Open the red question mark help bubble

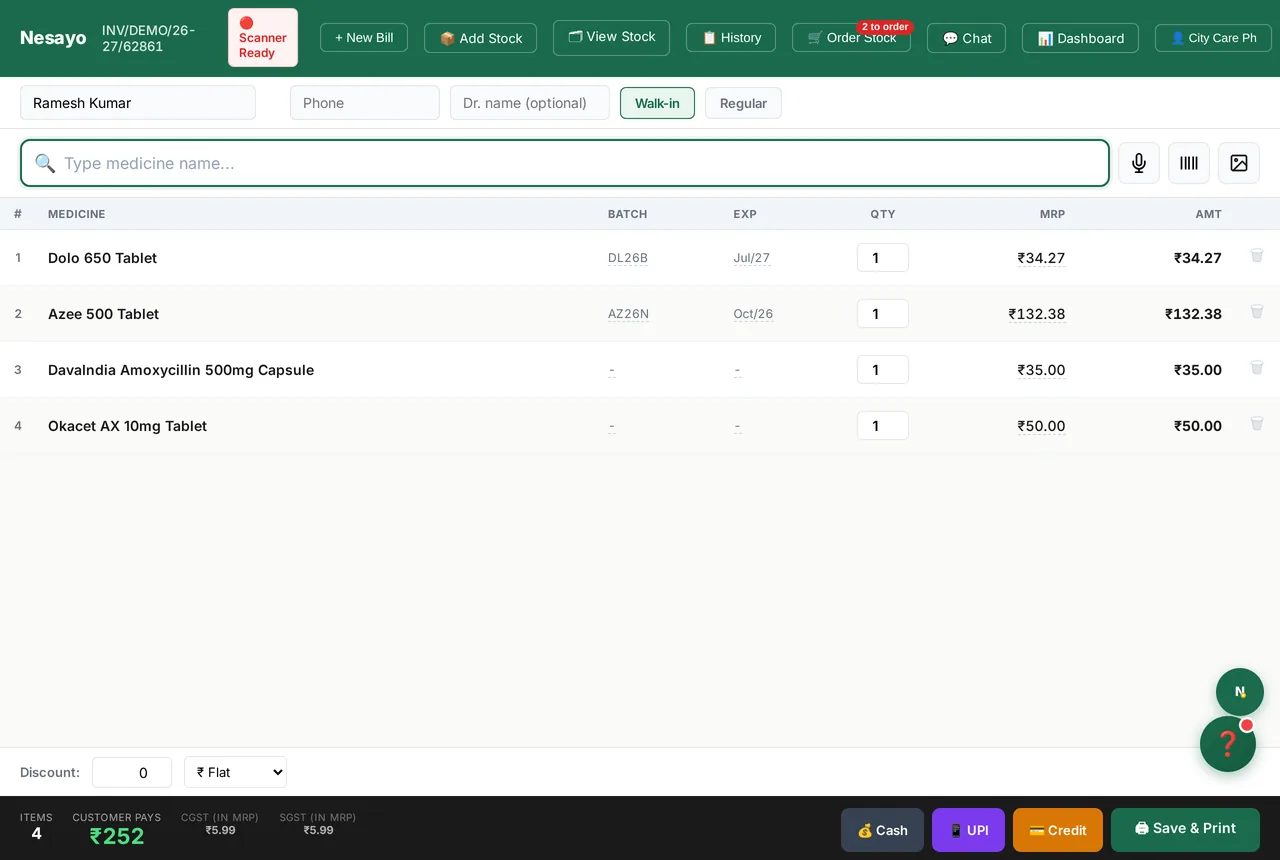1228,744
